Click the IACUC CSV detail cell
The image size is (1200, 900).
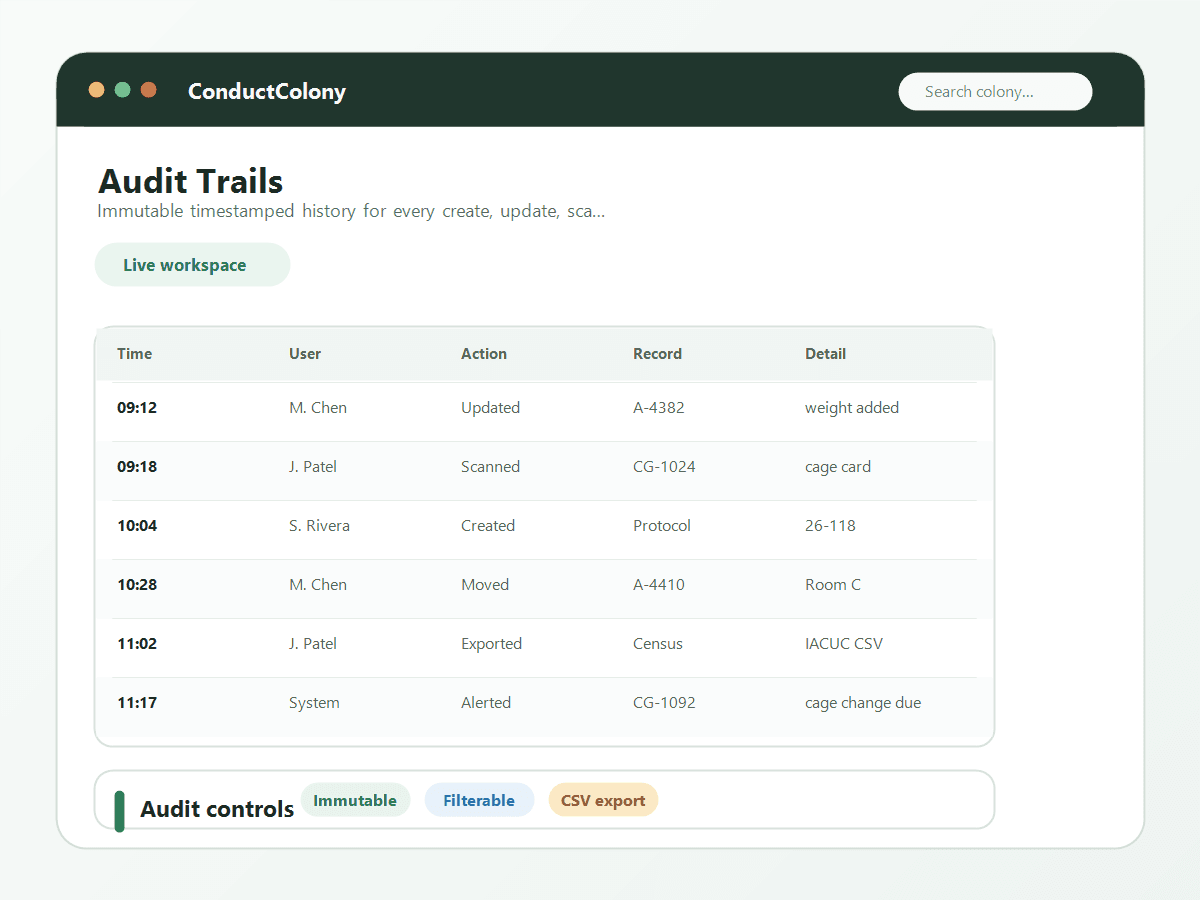tap(844, 644)
